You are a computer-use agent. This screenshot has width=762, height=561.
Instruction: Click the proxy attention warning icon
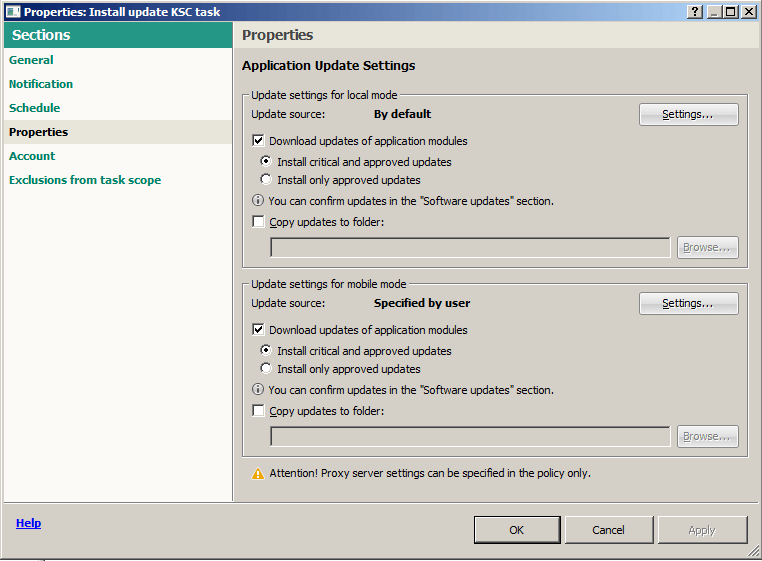pyautogui.click(x=258, y=473)
